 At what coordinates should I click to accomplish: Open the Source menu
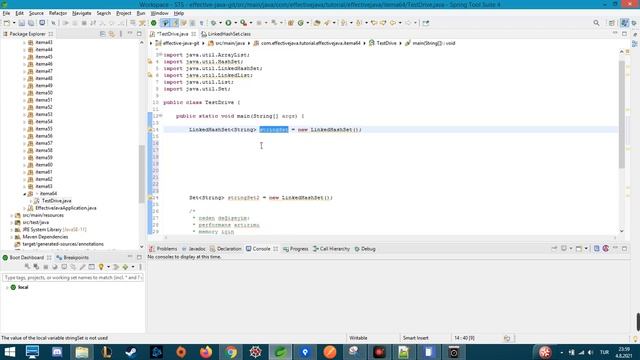pyautogui.click(x=36, y=13)
